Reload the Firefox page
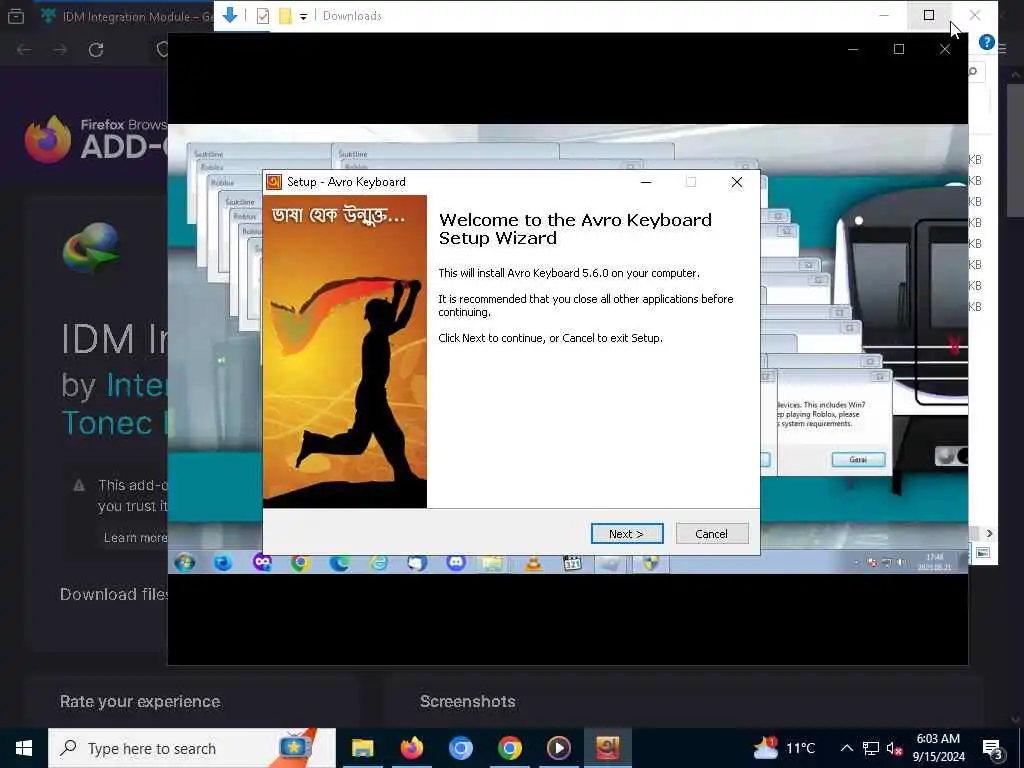The width and height of the screenshot is (1024, 768). (x=96, y=50)
